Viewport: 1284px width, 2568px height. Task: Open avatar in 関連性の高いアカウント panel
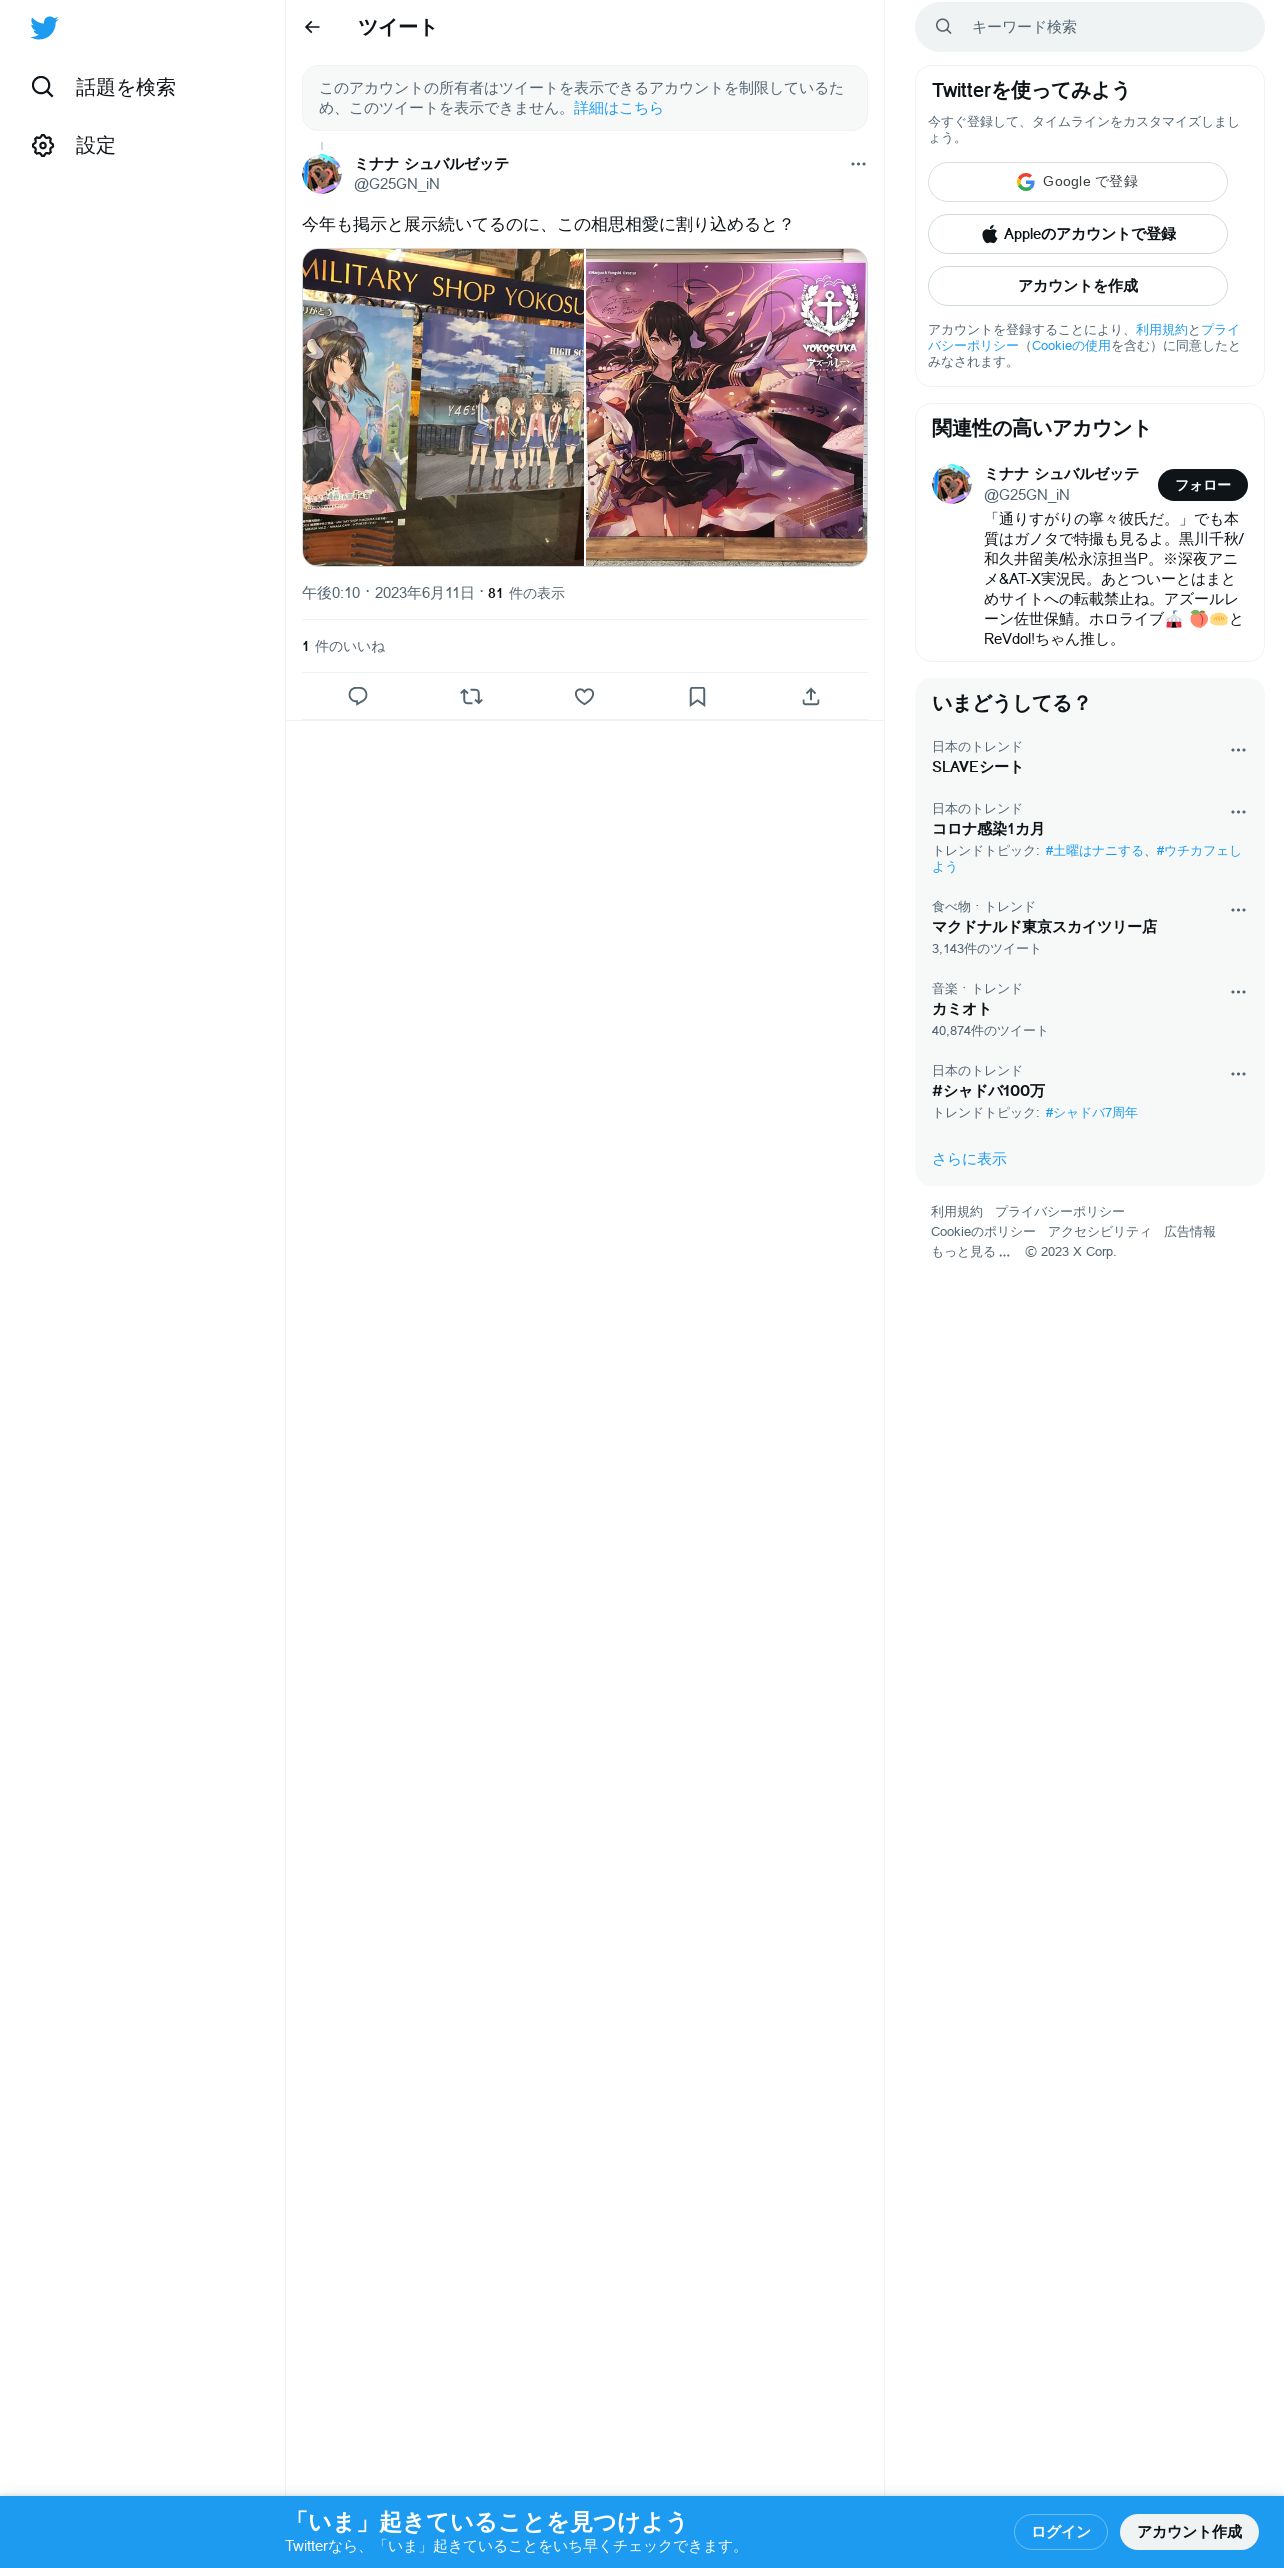click(952, 484)
